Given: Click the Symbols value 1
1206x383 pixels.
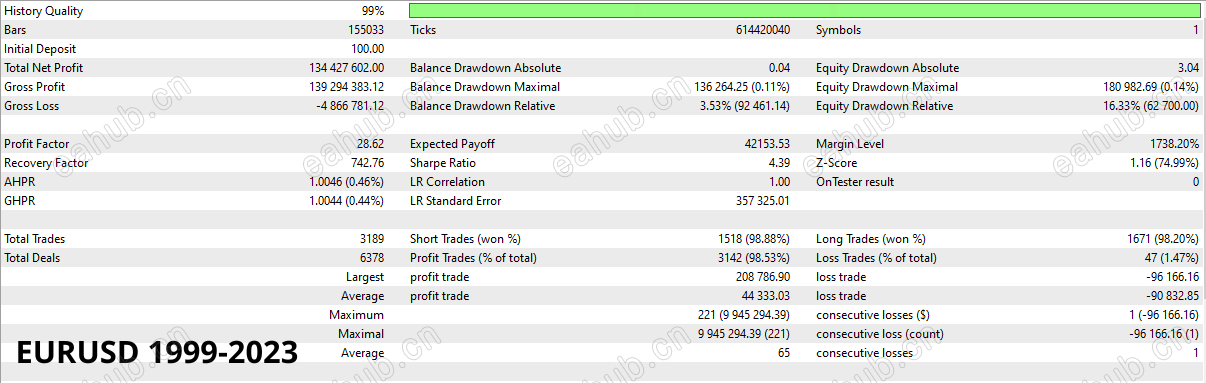Looking at the screenshot, I should tap(1195, 30).
